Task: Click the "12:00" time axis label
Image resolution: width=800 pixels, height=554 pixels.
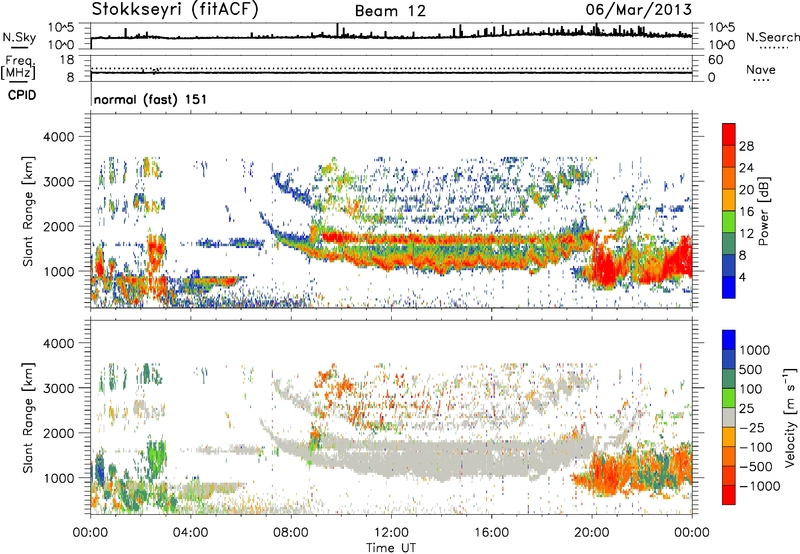Action: click(391, 533)
